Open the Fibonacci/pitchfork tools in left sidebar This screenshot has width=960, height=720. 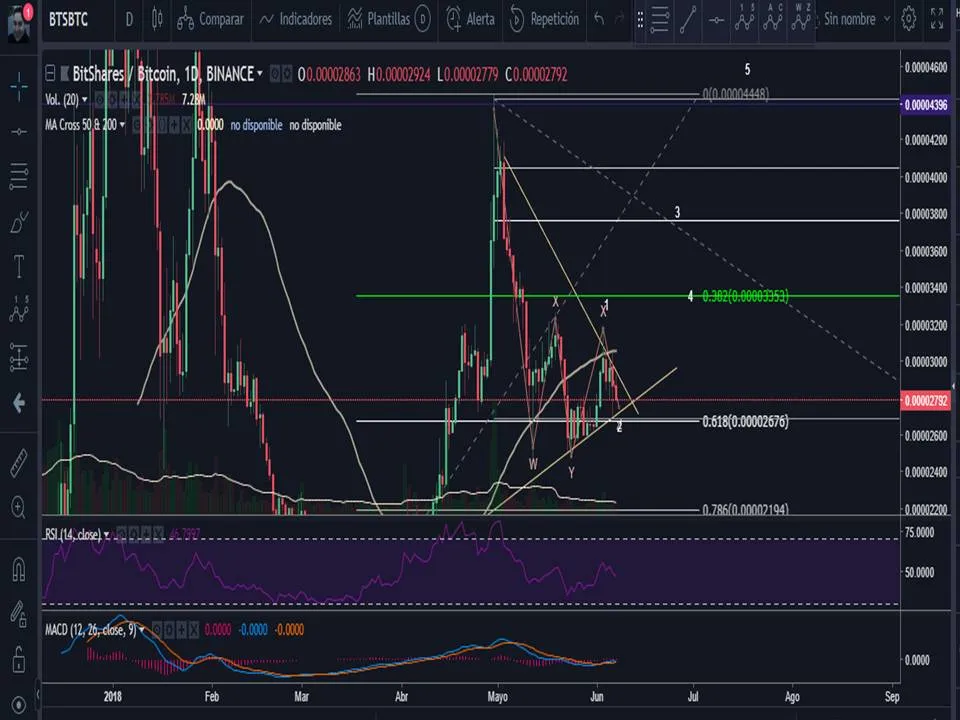19,176
